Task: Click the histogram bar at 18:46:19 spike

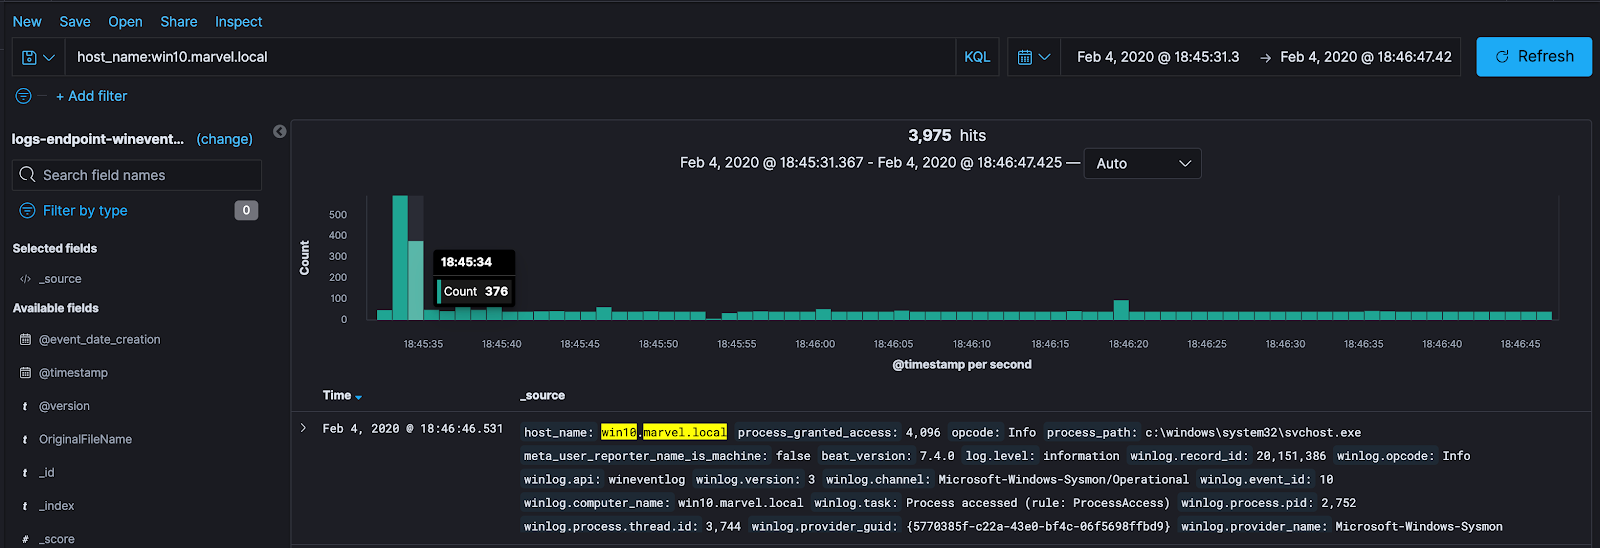Action: pos(1121,310)
